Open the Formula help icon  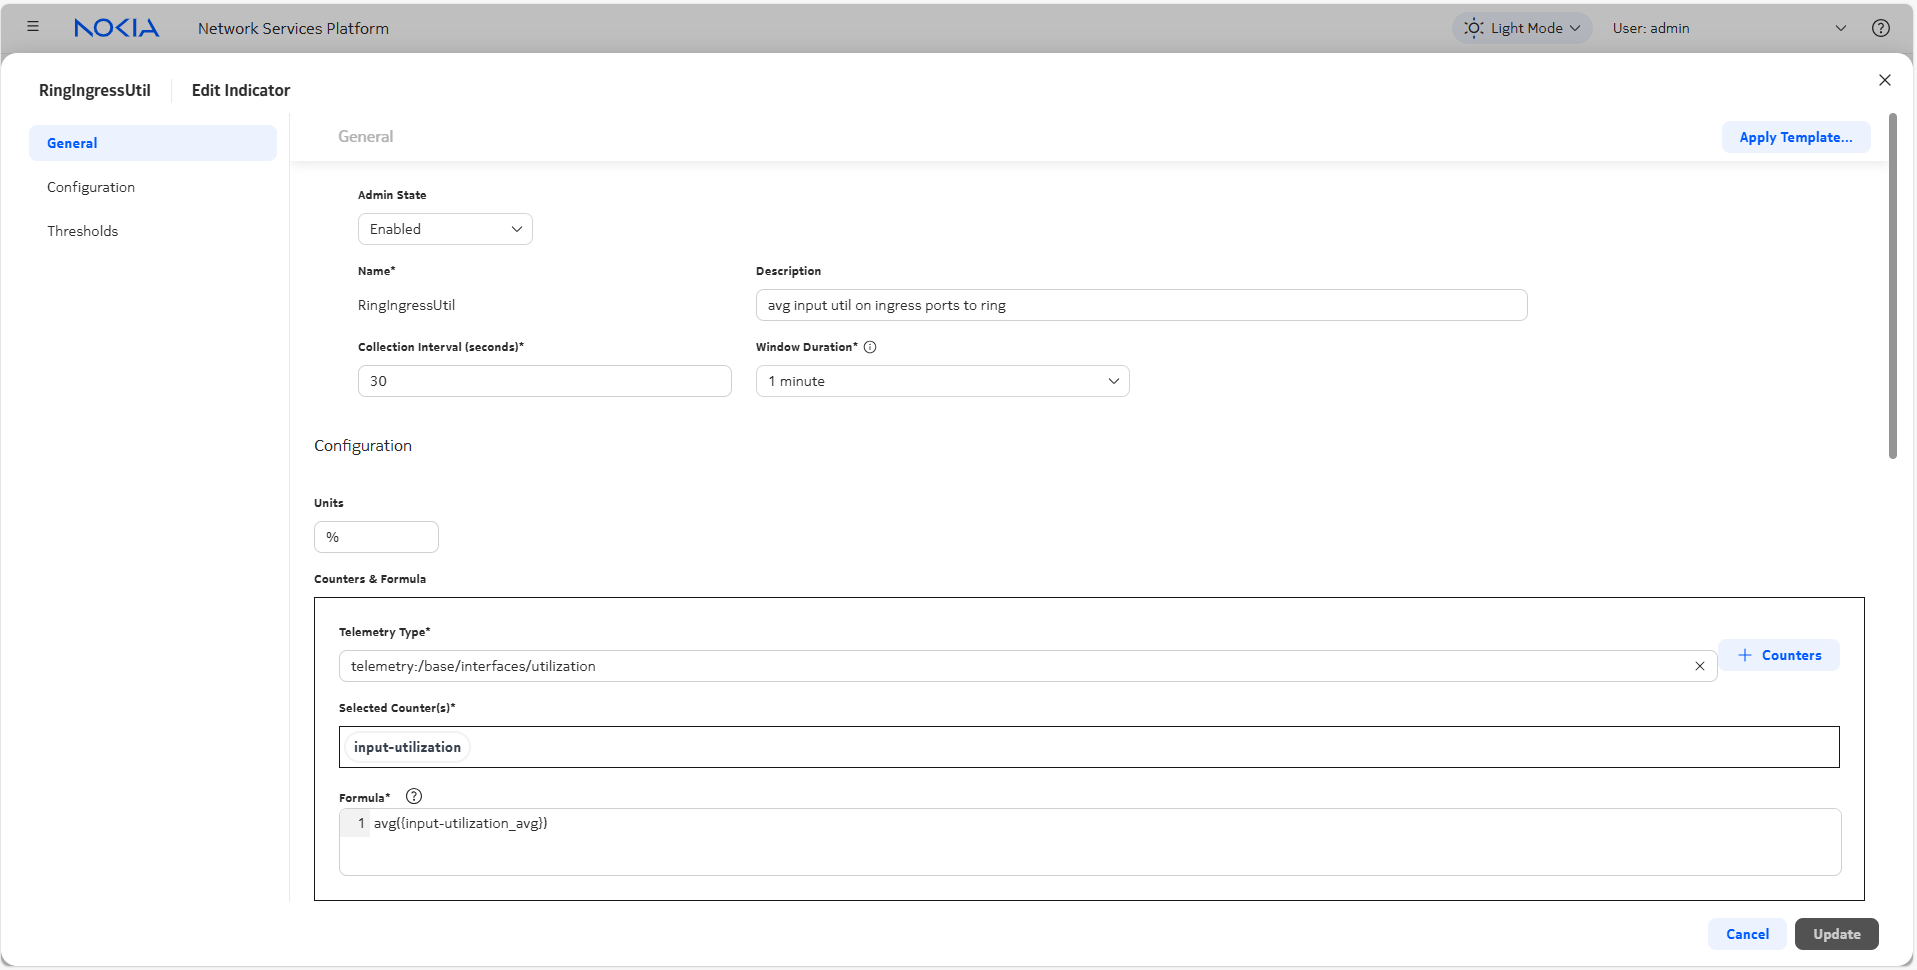(x=414, y=797)
